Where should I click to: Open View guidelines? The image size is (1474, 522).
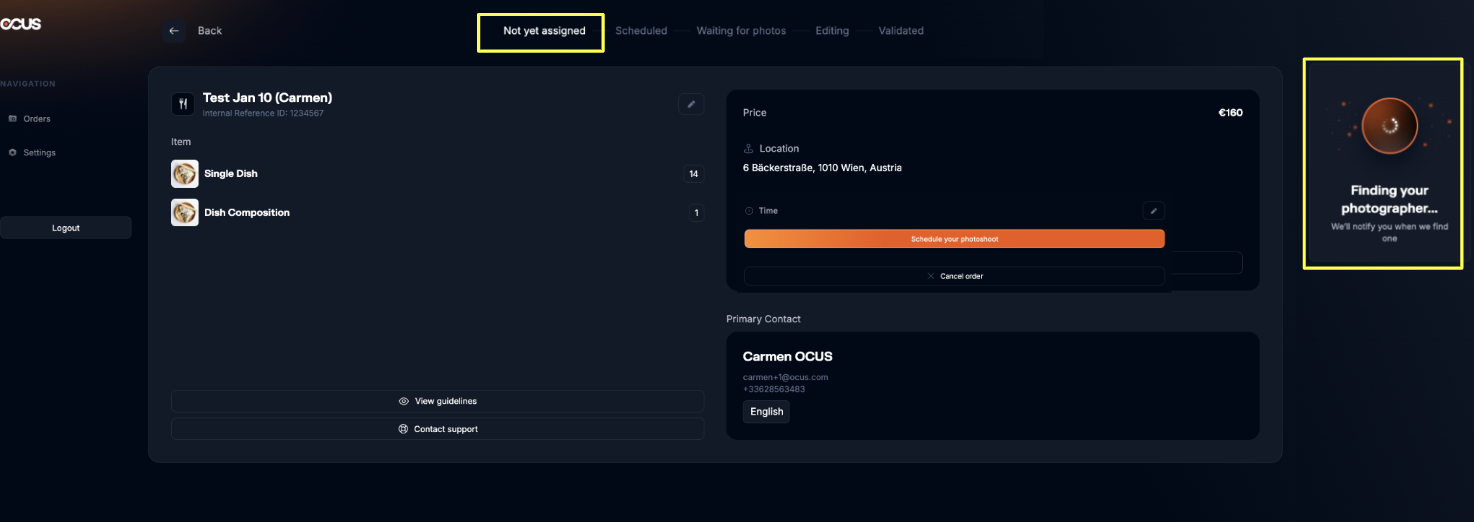[437, 401]
